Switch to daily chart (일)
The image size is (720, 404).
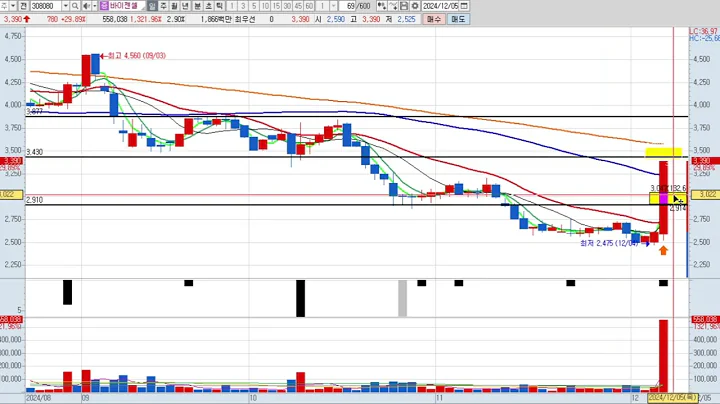tap(152, 6)
